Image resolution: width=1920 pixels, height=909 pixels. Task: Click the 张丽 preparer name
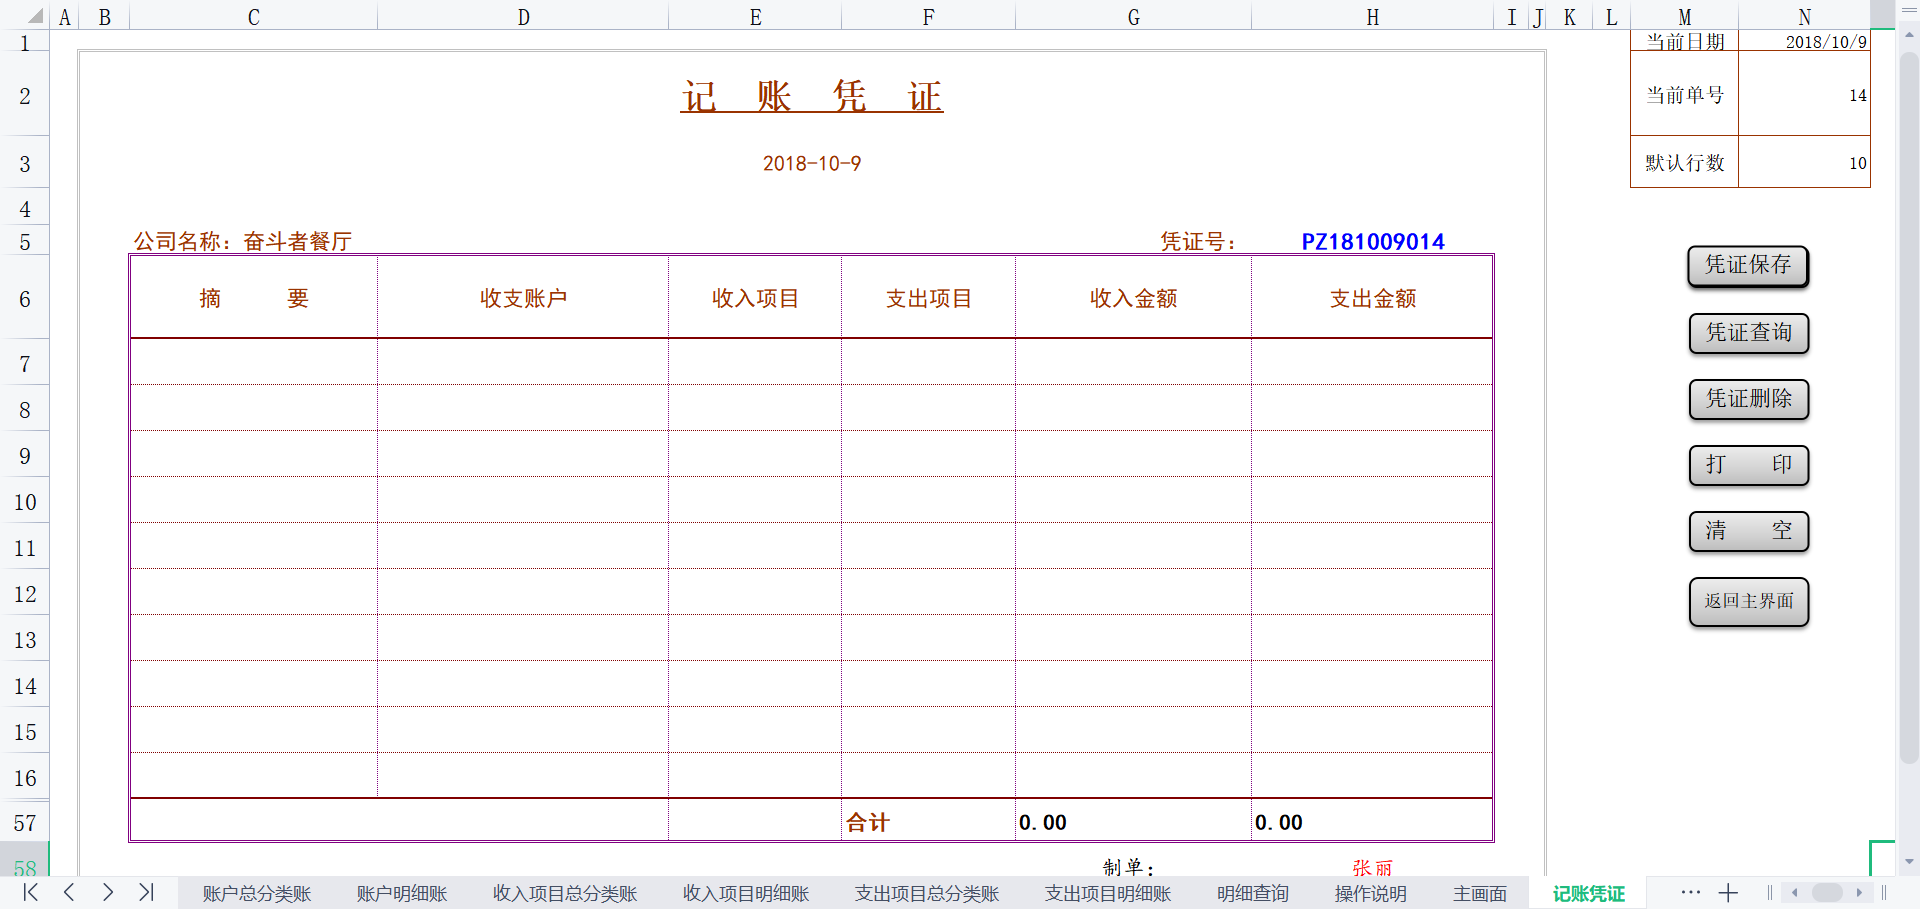pos(1372,867)
